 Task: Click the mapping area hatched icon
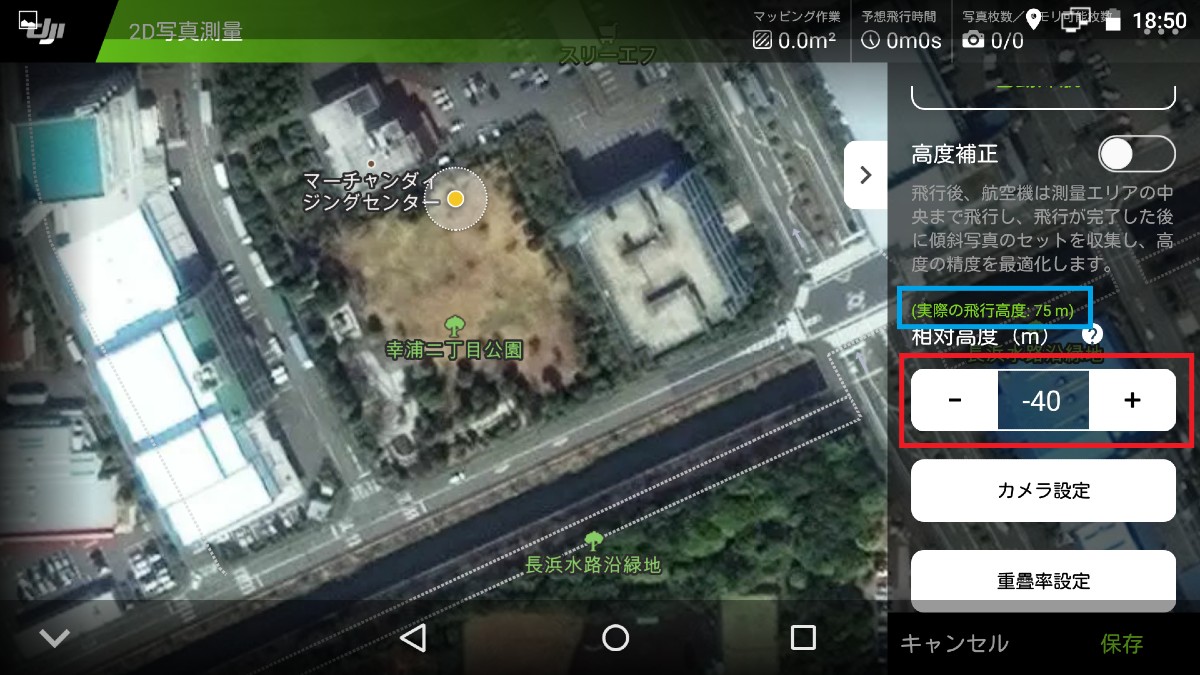(x=763, y=41)
